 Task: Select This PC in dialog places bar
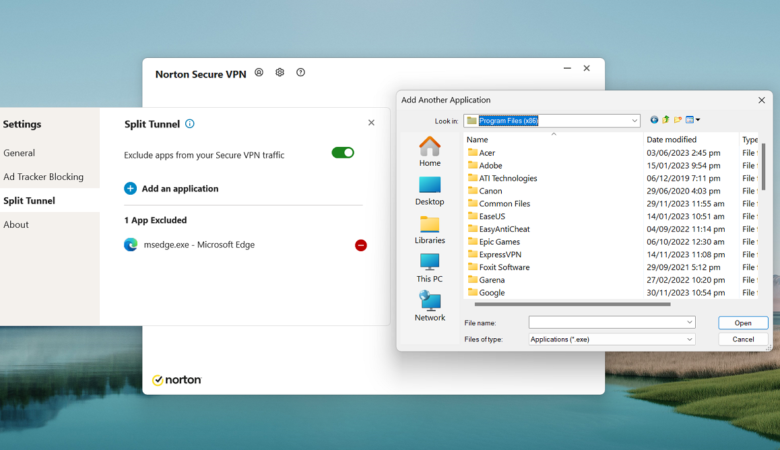429,268
